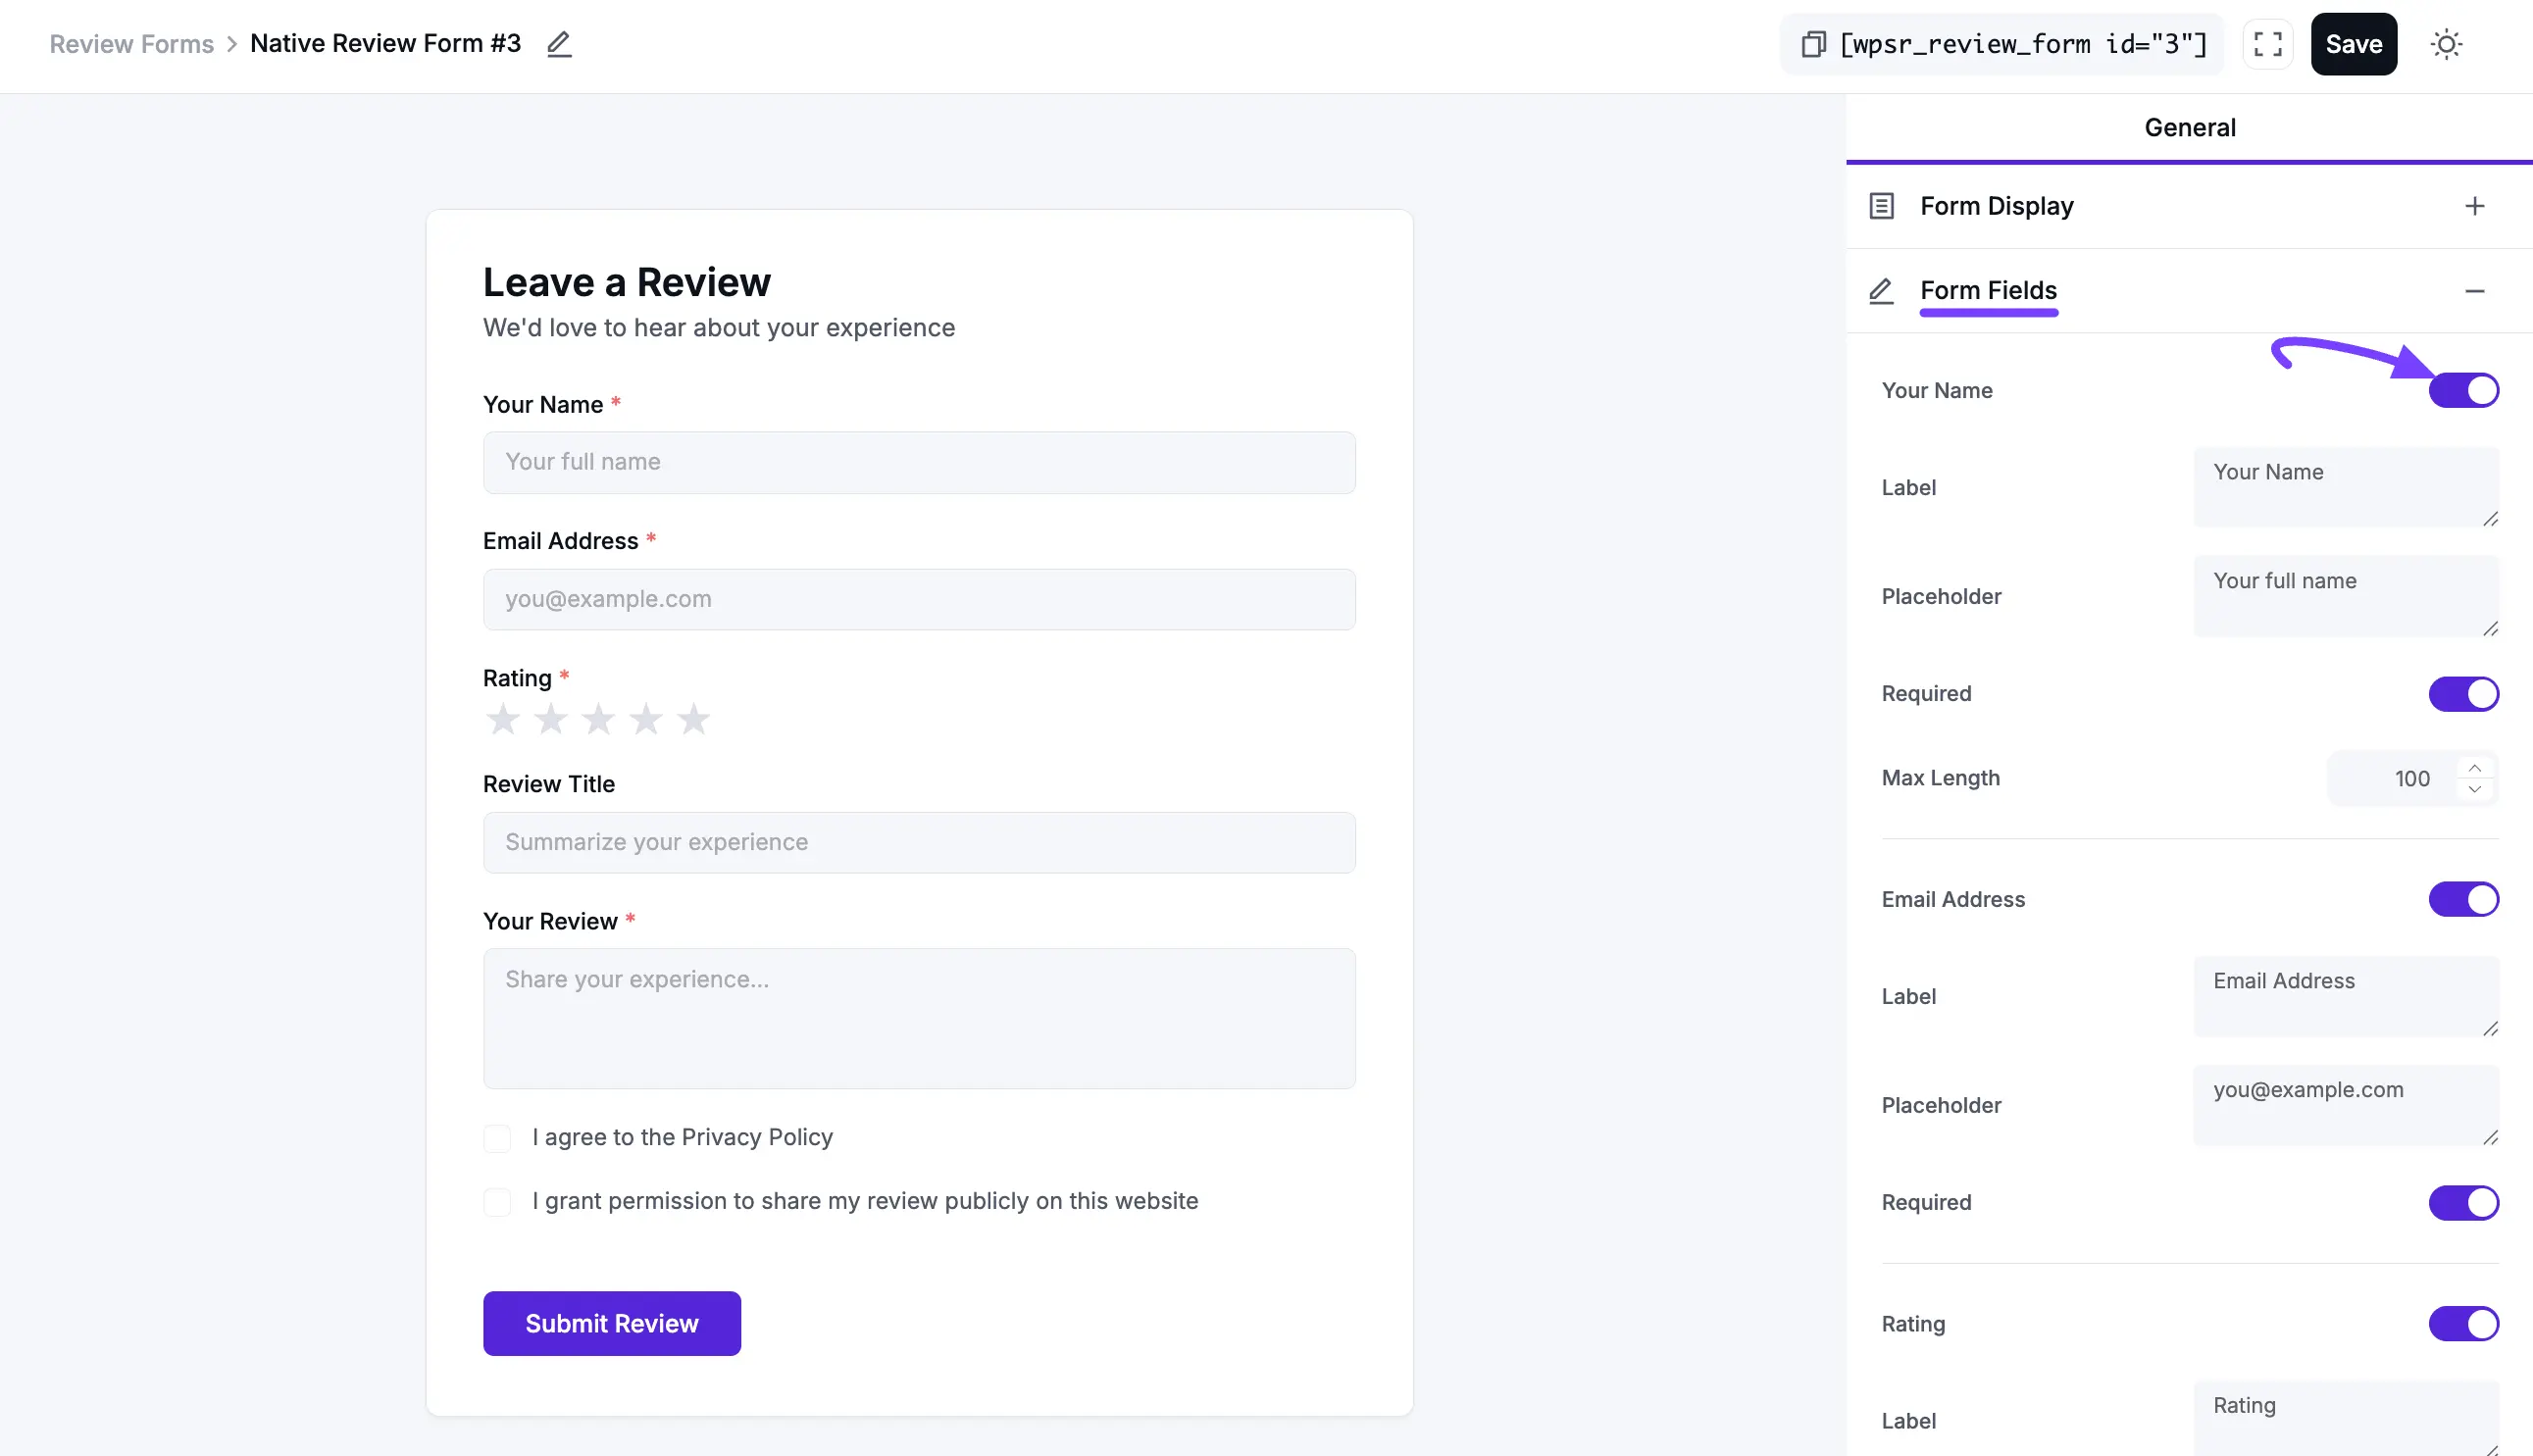The image size is (2533, 1456).
Task: Select a one-star rating
Action: [503, 718]
